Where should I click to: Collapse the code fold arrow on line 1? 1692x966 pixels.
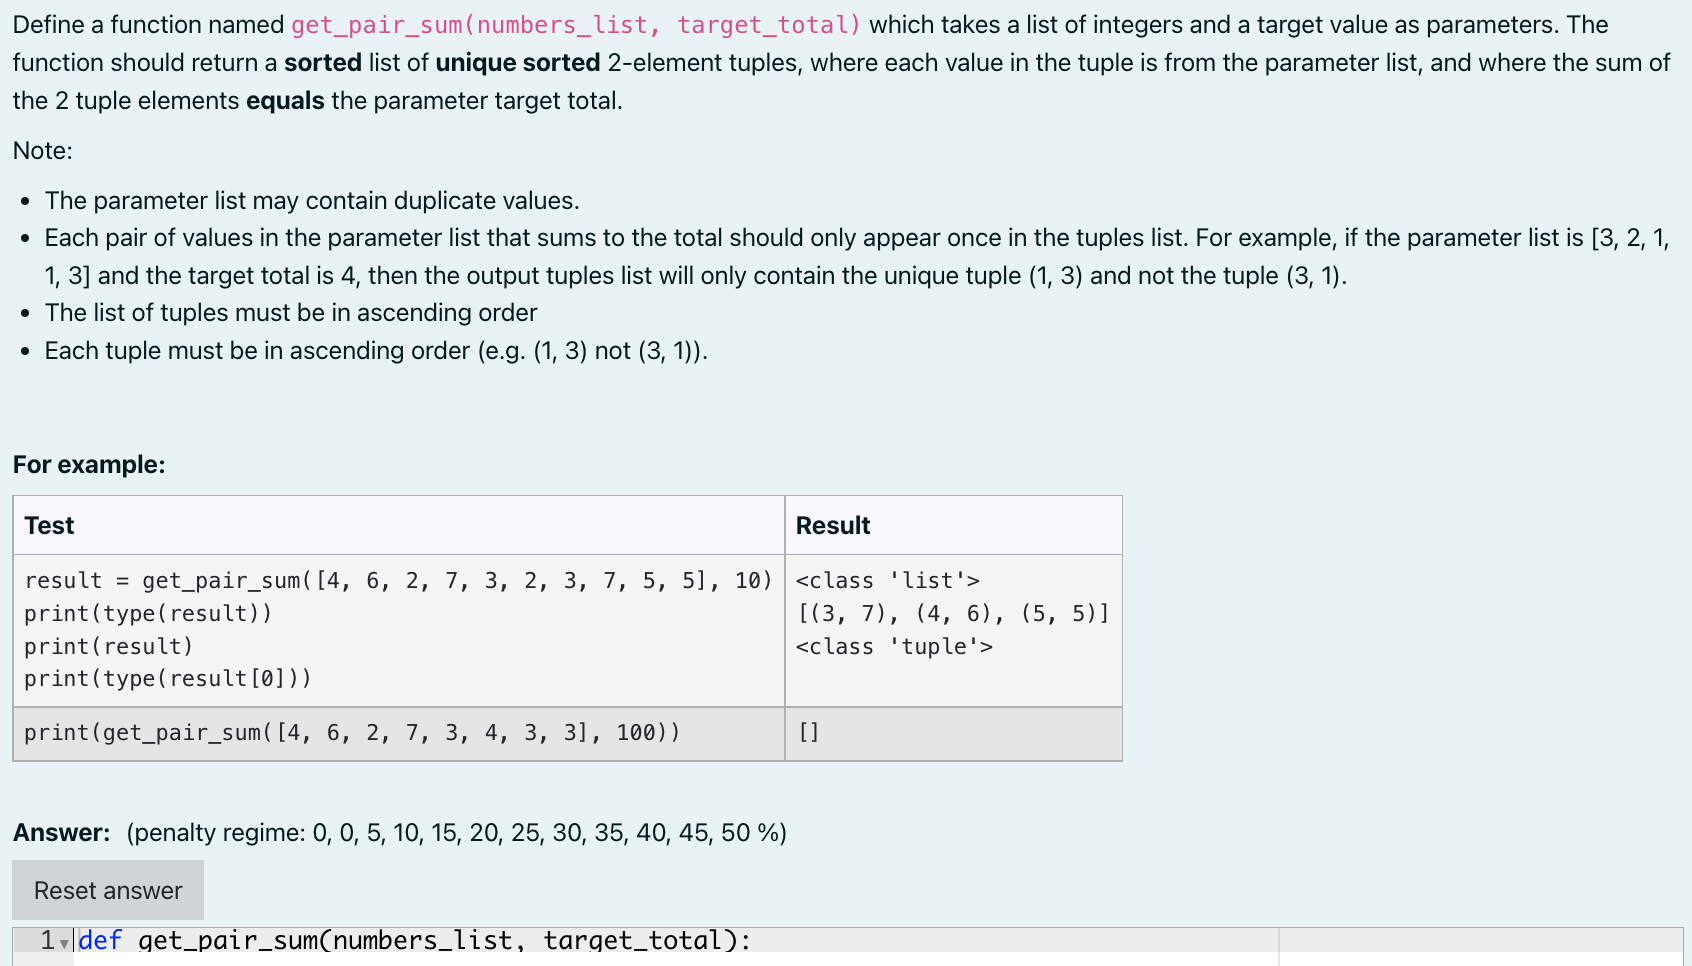(64, 941)
